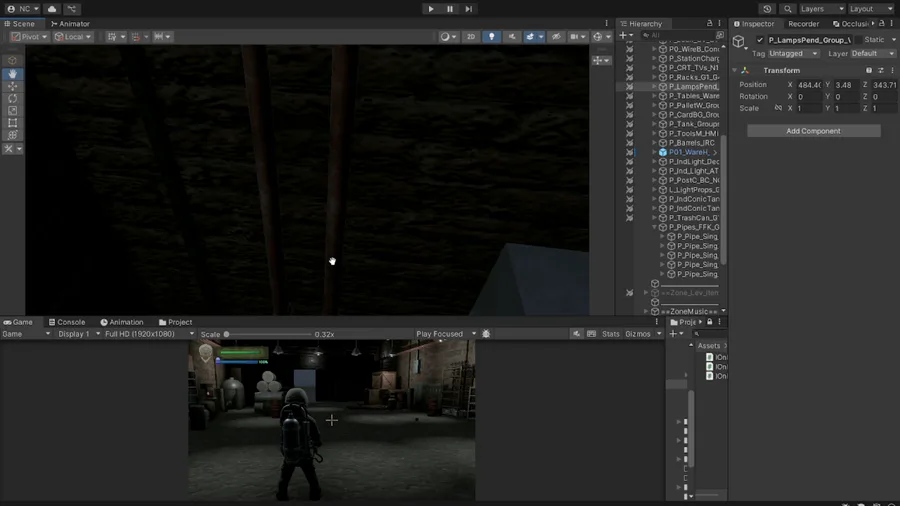The image size is (900, 506).
Task: Switch to the Scene tab
Action: point(20,24)
